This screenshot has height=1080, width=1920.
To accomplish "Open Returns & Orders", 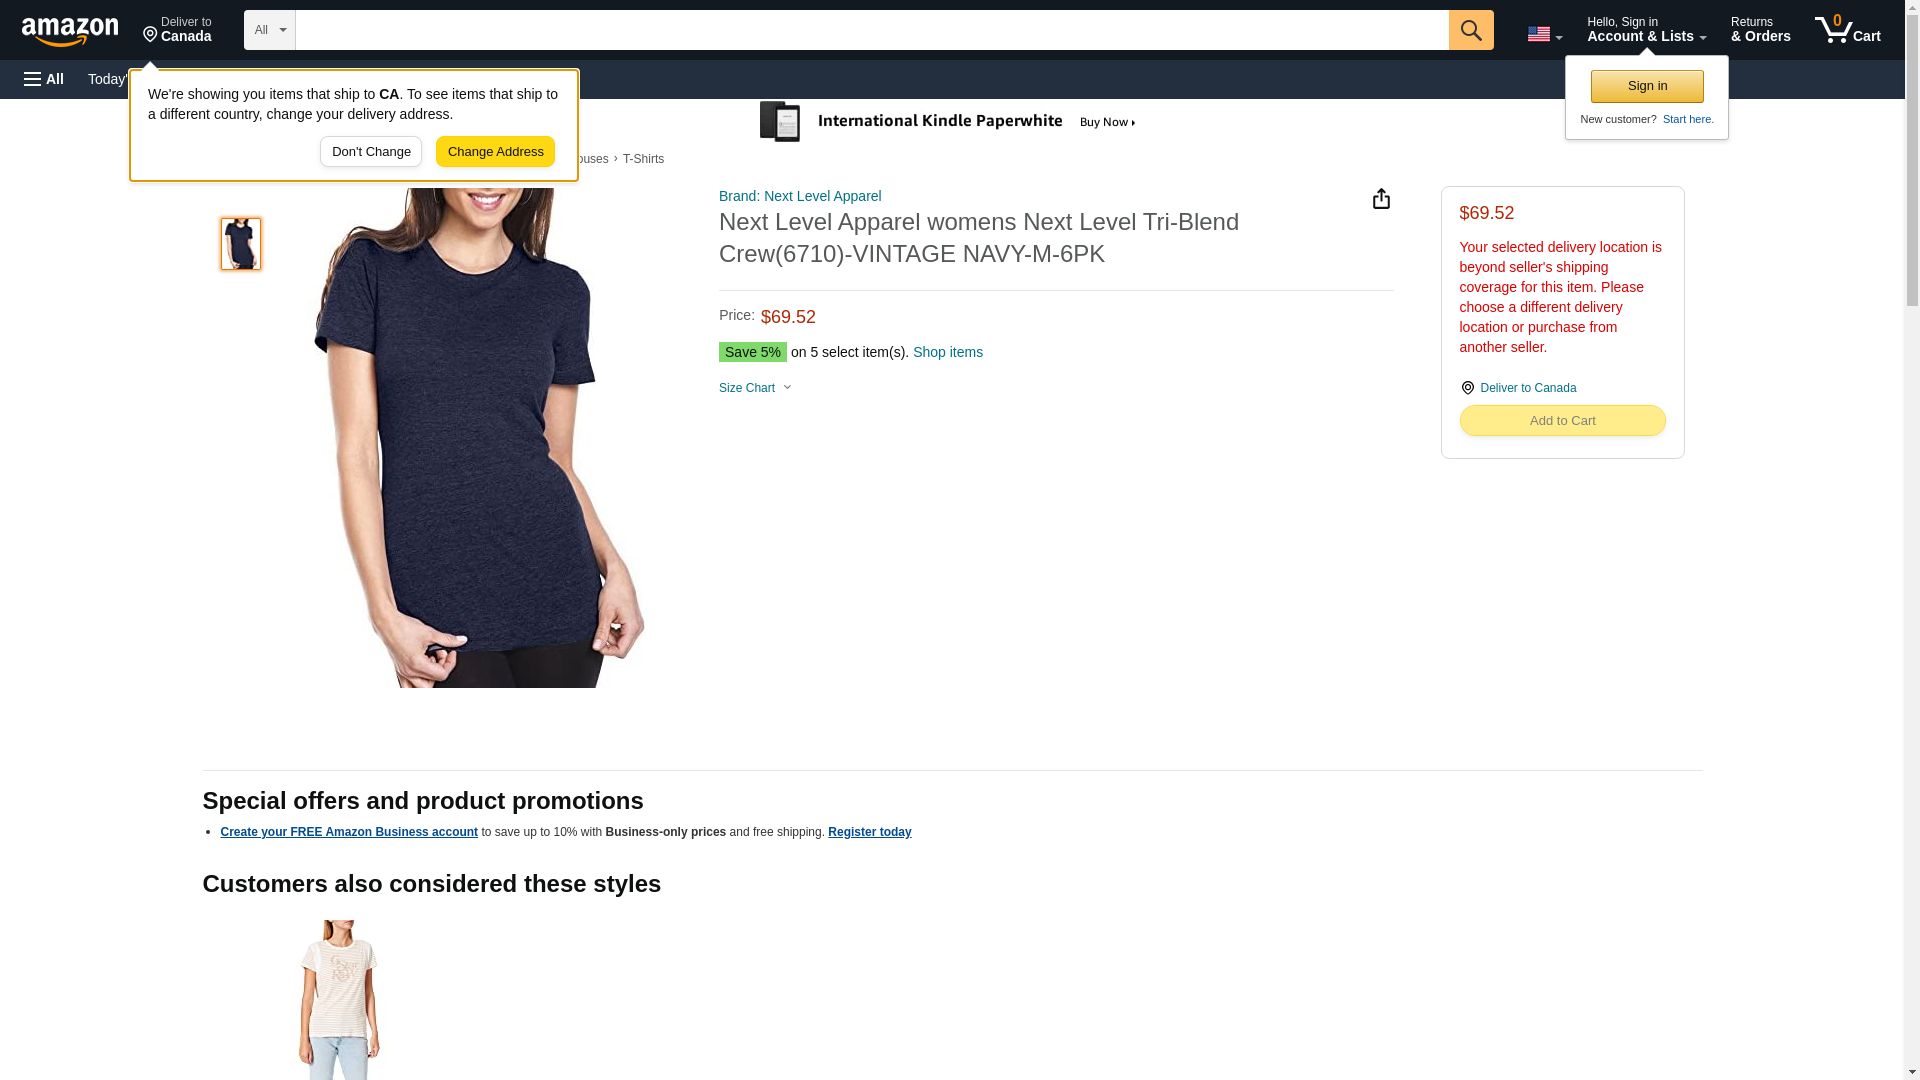I will (1760, 30).
